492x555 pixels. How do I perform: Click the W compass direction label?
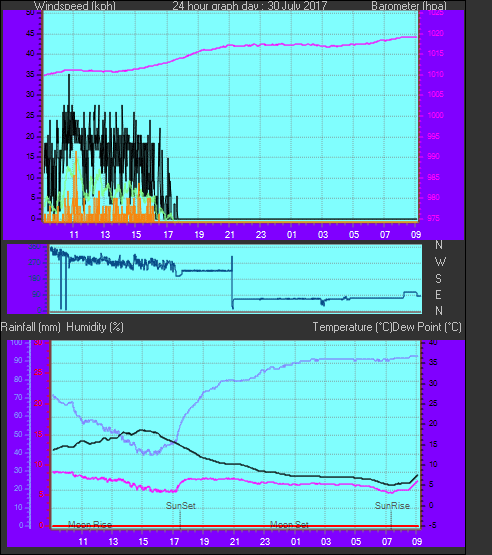(x=440, y=262)
